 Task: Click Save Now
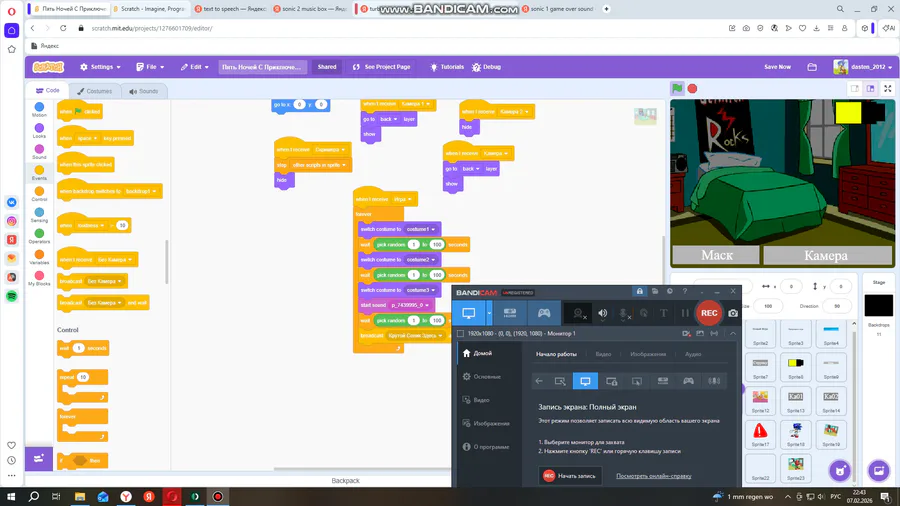(x=777, y=67)
